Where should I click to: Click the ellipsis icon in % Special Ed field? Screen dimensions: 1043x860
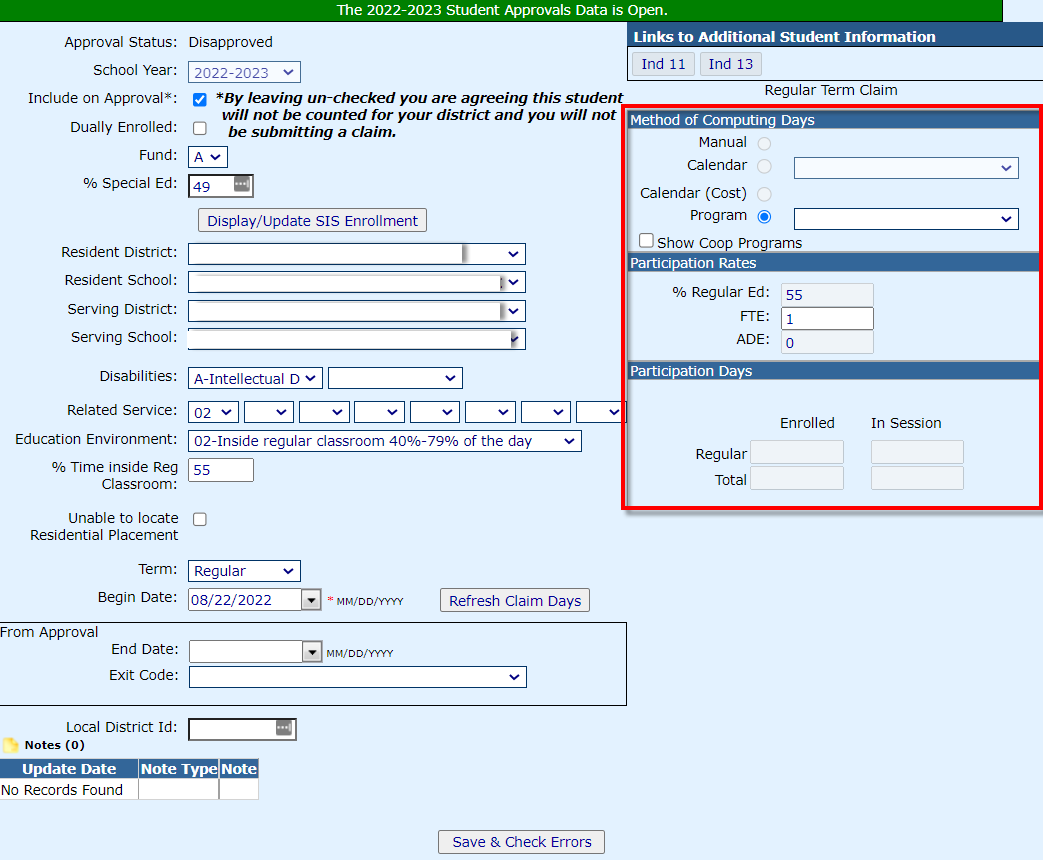coord(241,184)
